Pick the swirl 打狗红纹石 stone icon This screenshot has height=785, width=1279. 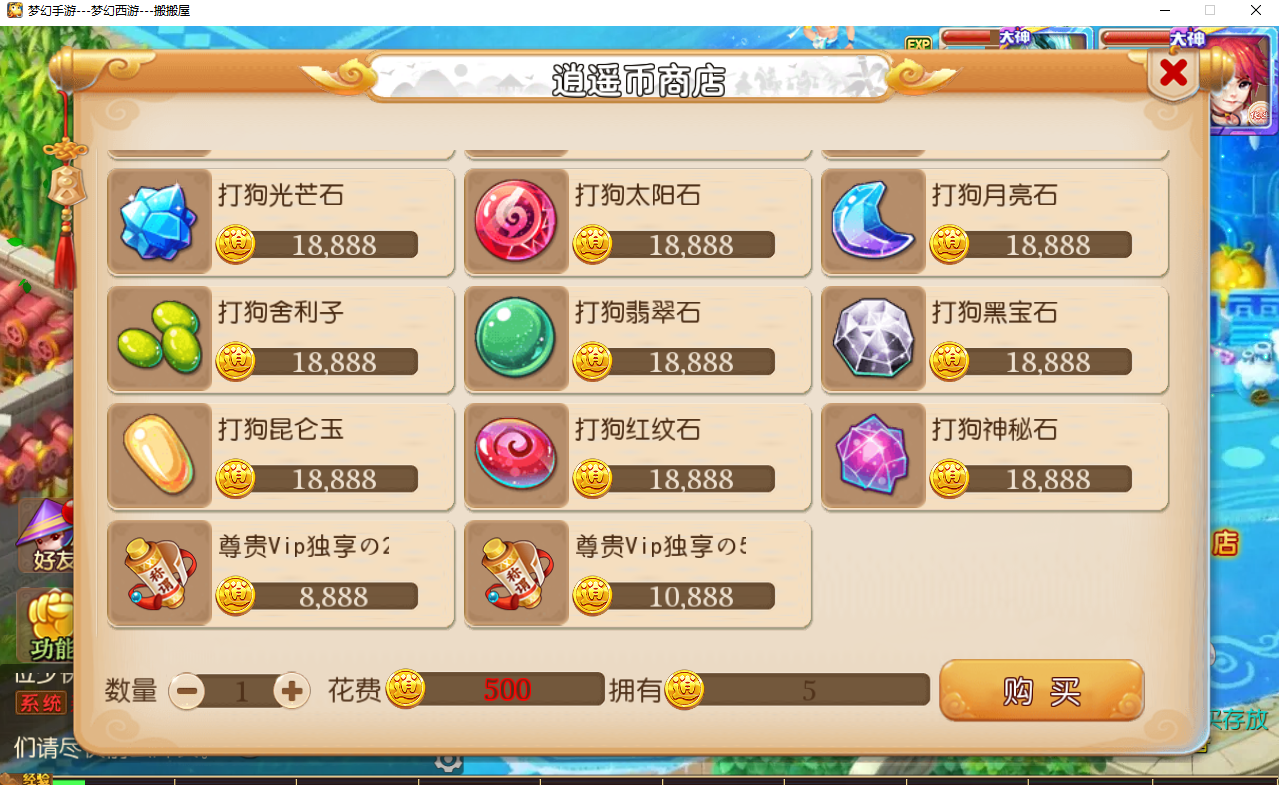pos(516,456)
